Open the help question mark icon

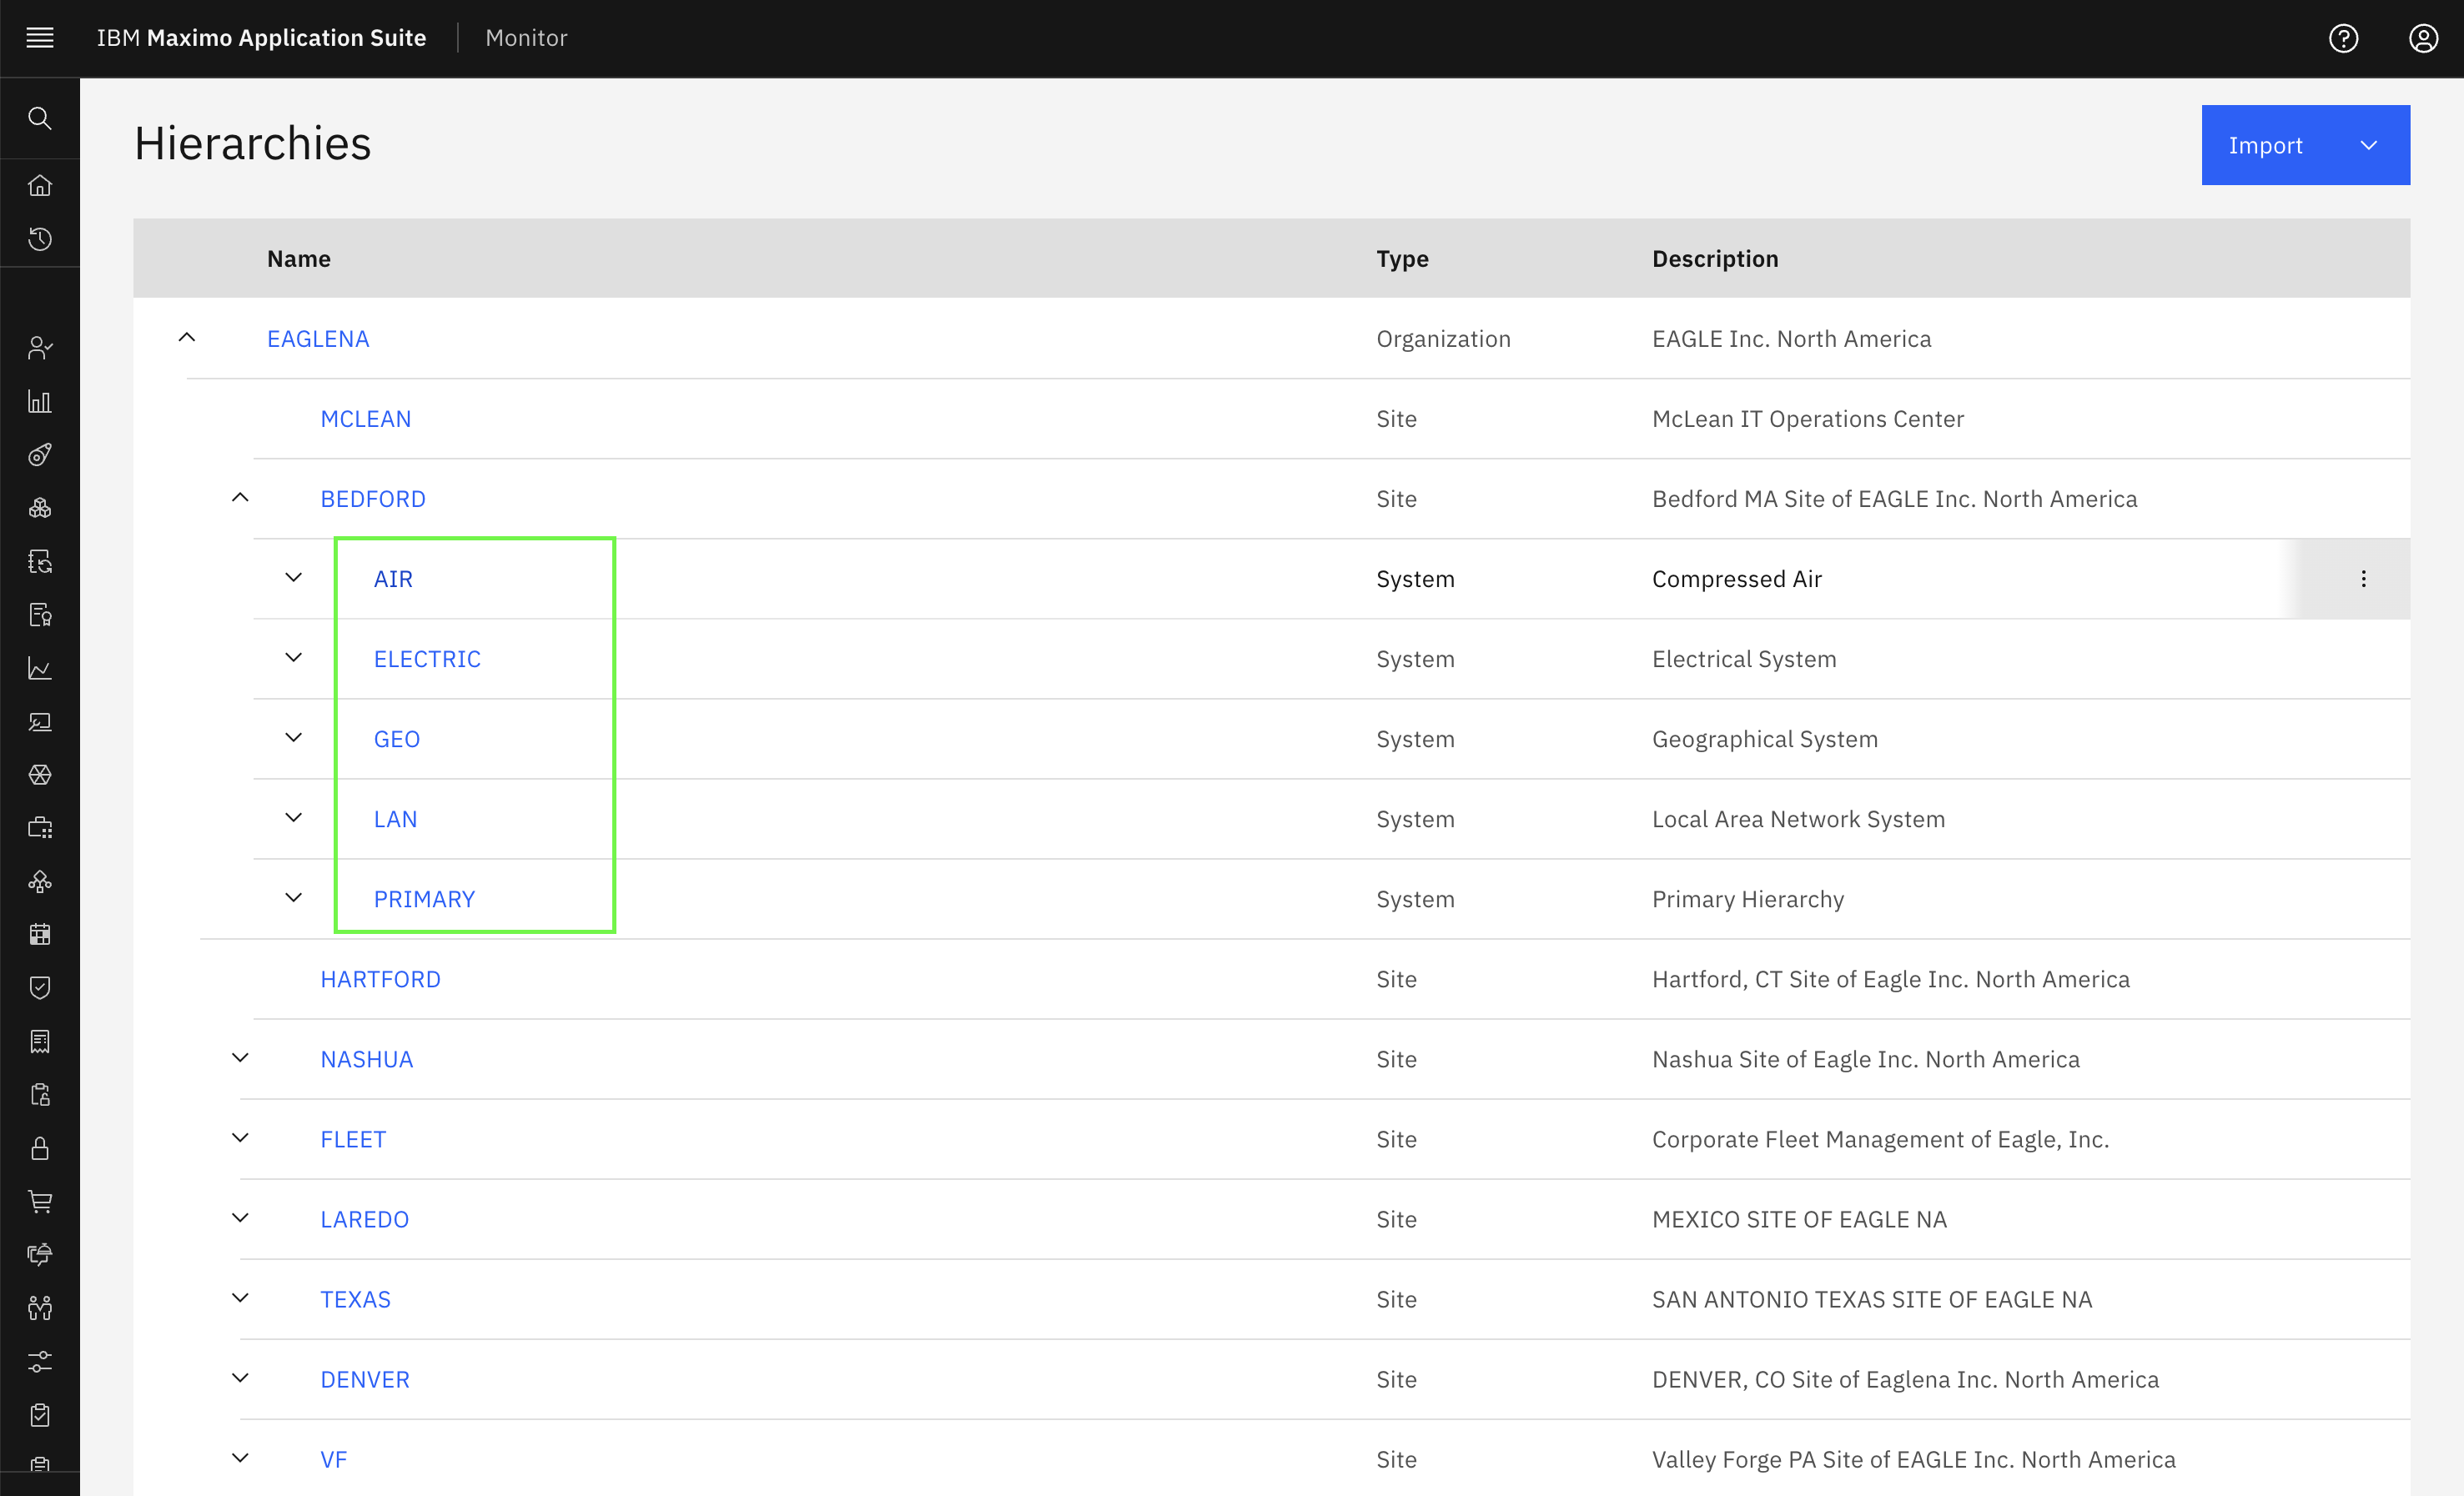click(x=2343, y=38)
